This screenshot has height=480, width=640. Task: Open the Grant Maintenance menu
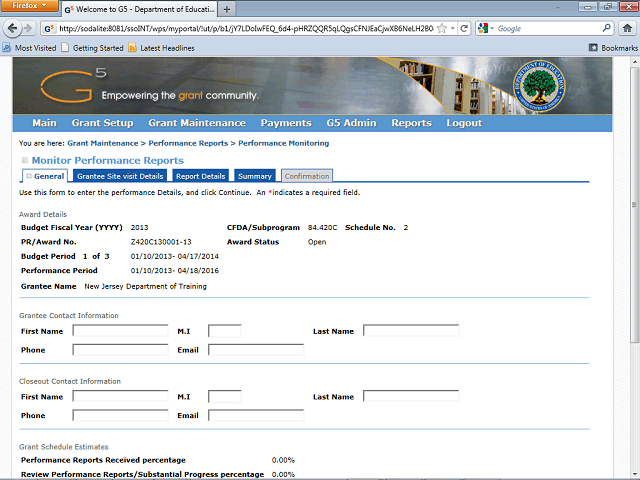(x=197, y=123)
